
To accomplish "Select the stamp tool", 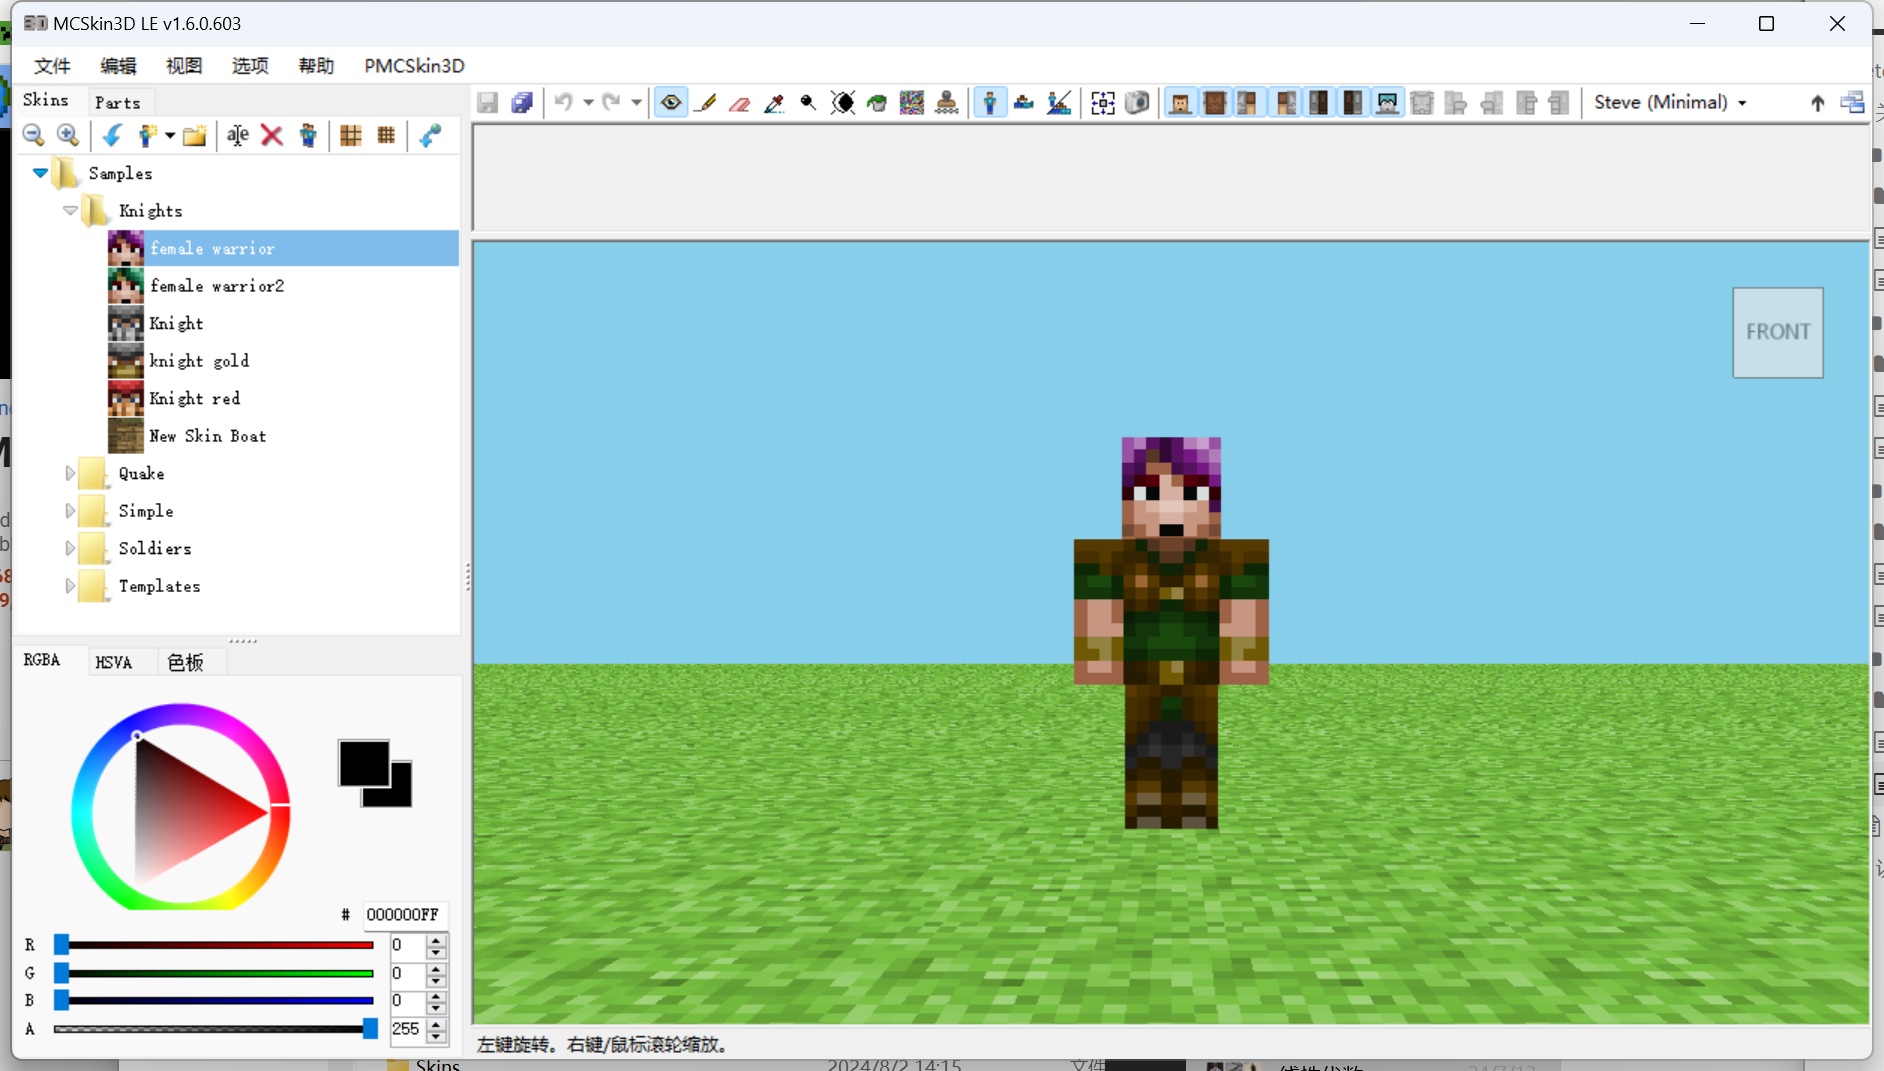I will pos(946,102).
